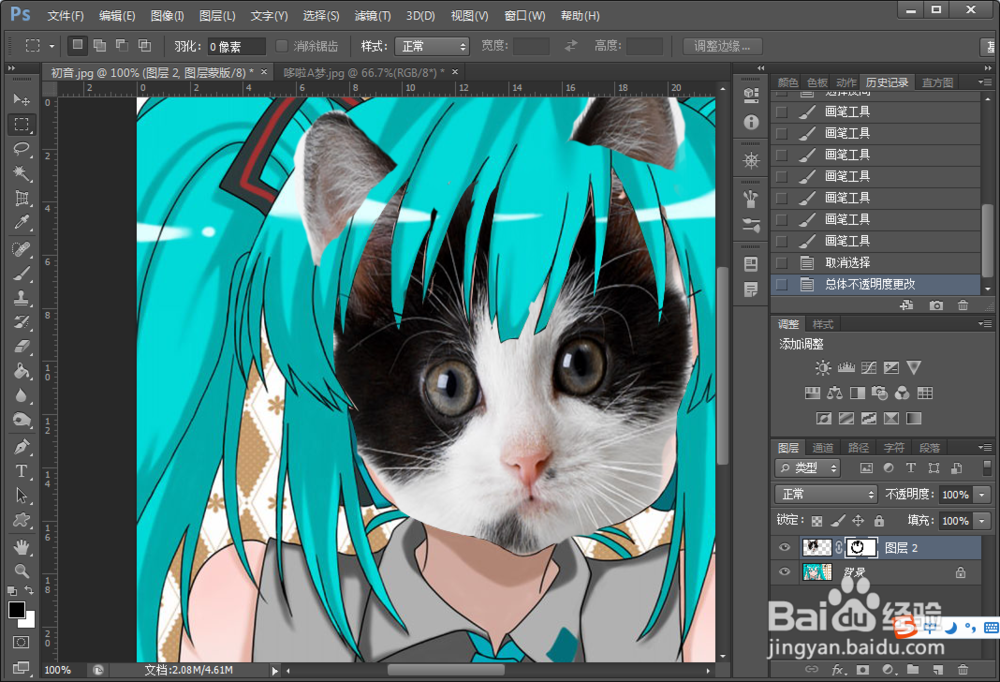
Task: Select the Blur tool
Action: [21, 396]
